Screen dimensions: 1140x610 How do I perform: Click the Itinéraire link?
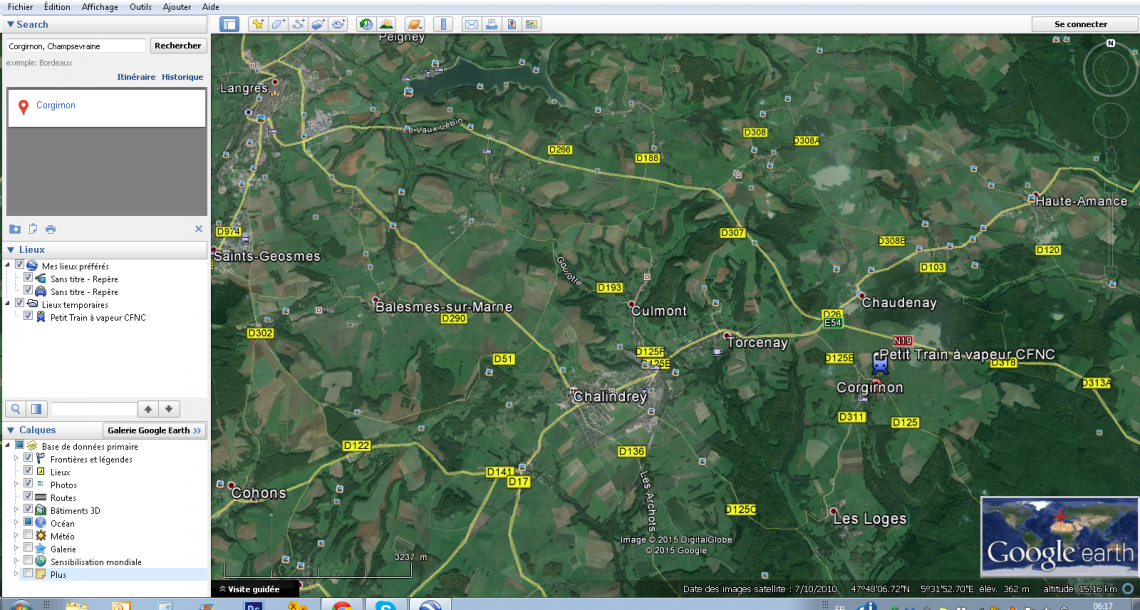coord(136,77)
